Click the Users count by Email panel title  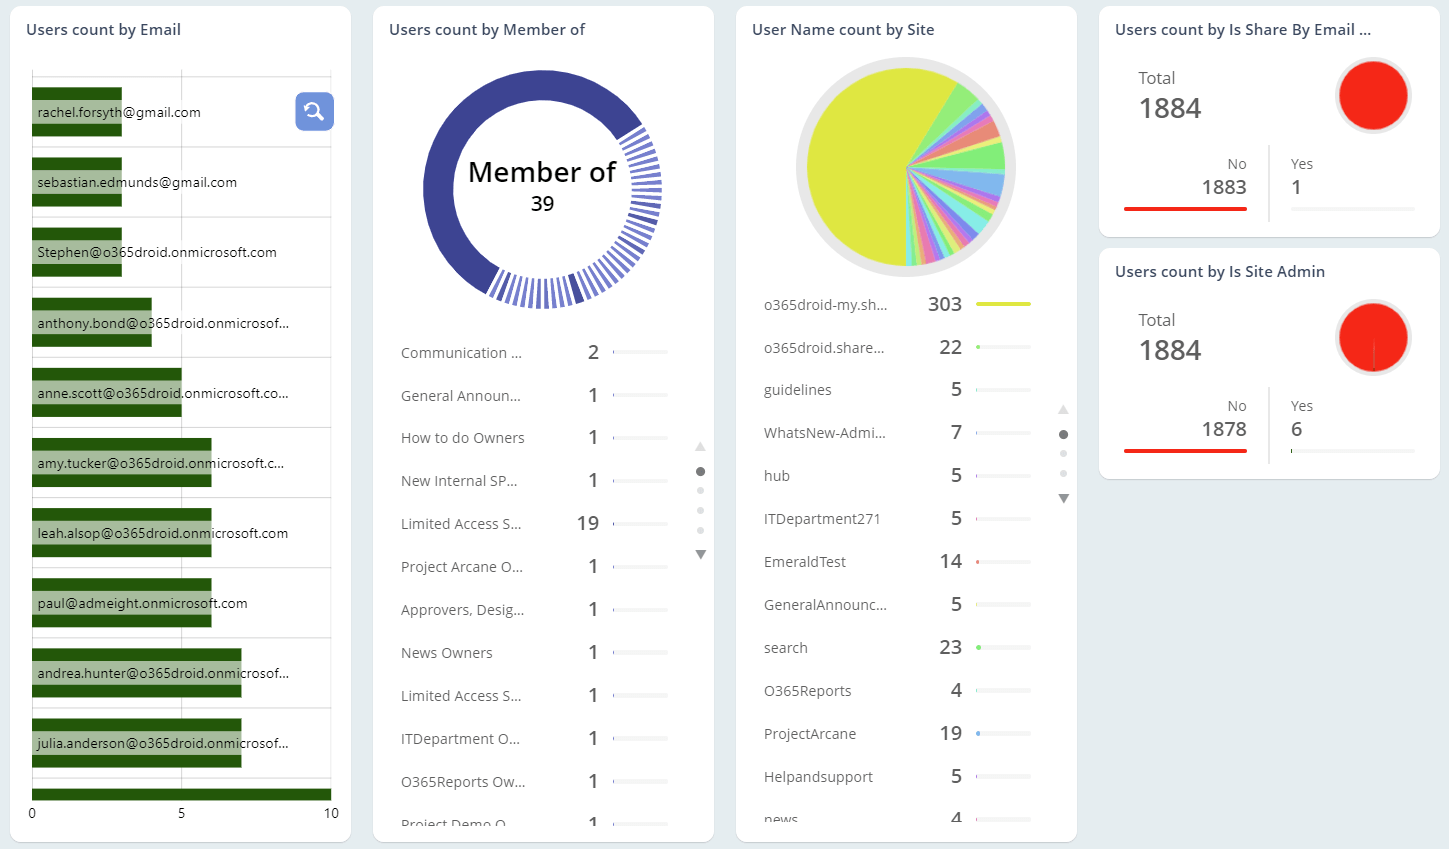(103, 29)
